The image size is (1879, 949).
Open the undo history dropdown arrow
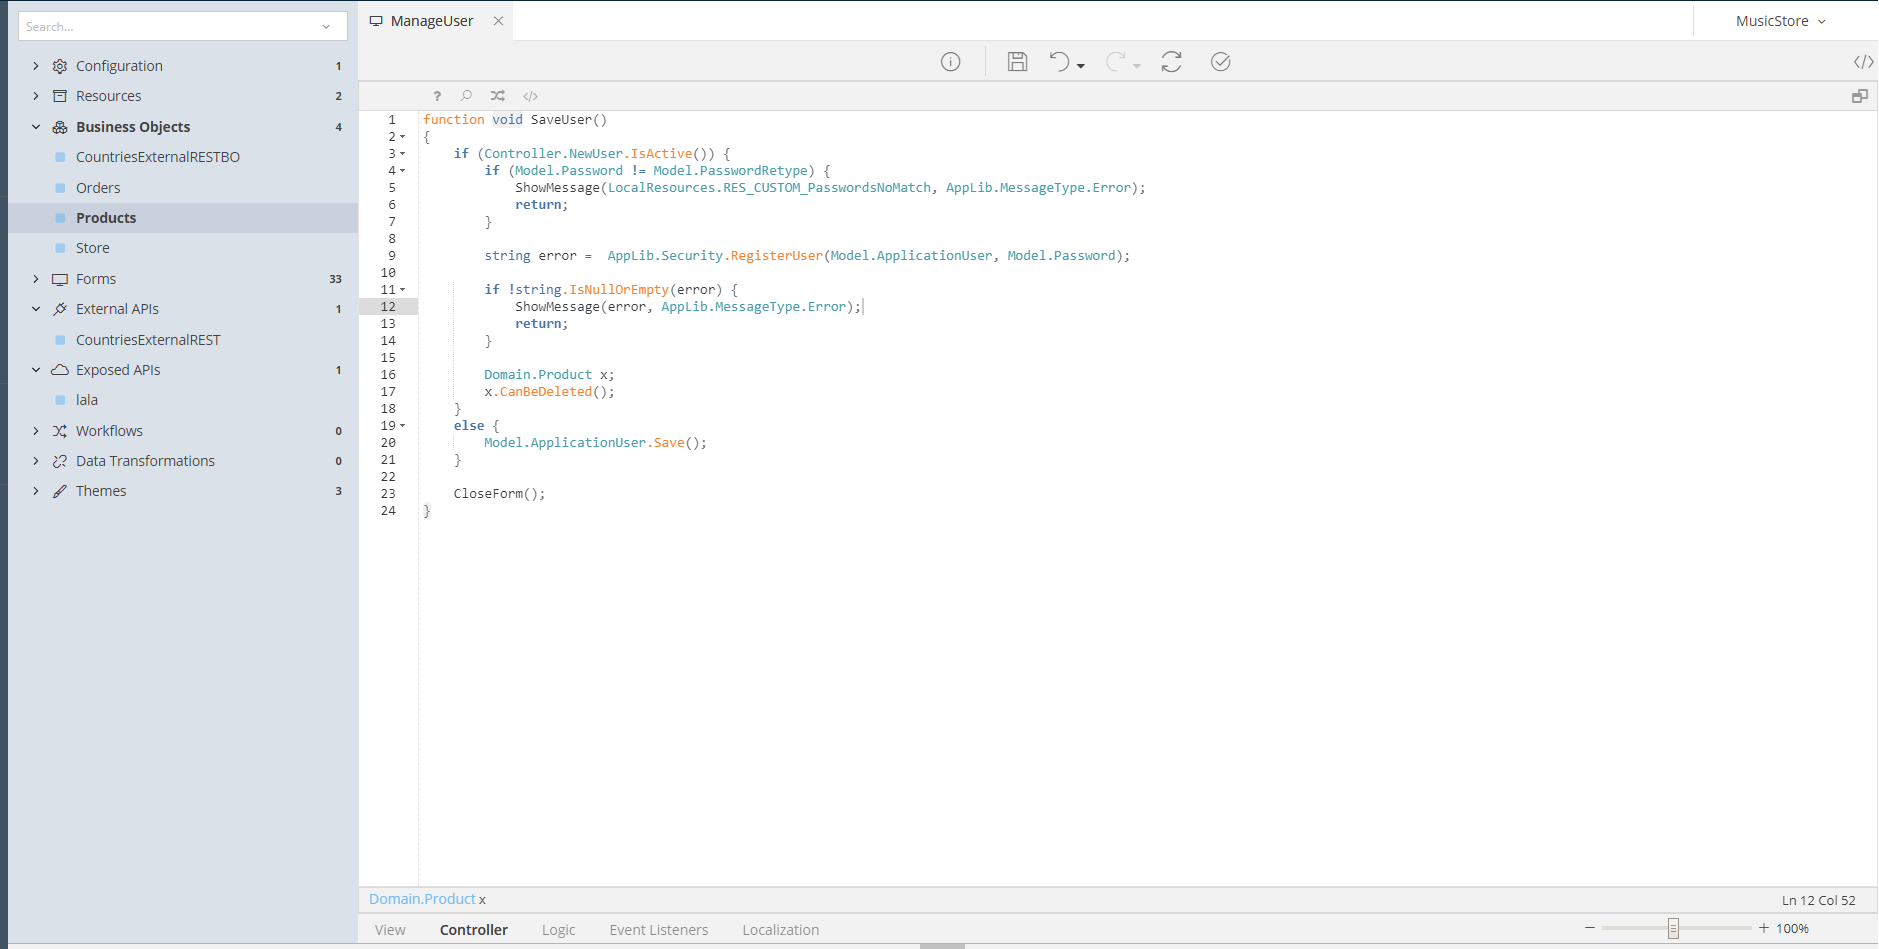(1081, 67)
